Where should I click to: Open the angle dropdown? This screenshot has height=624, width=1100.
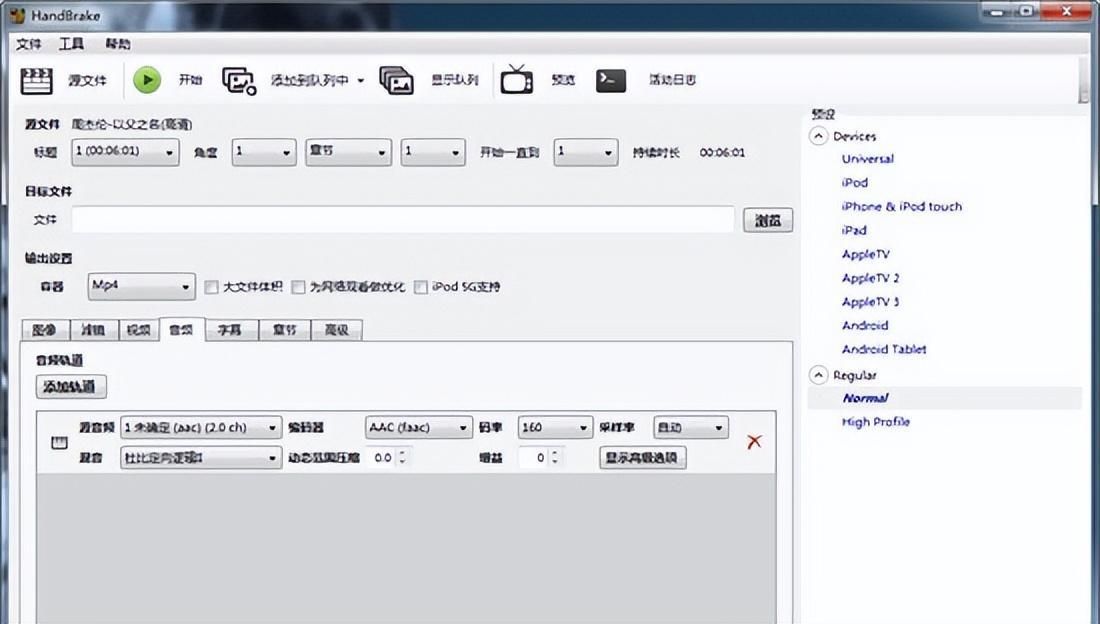[264, 152]
